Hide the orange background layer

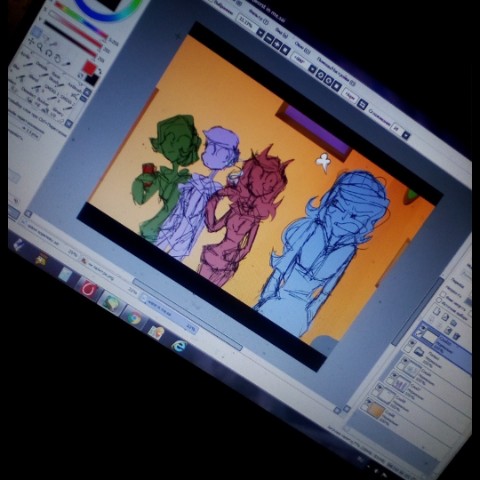tap(369, 402)
